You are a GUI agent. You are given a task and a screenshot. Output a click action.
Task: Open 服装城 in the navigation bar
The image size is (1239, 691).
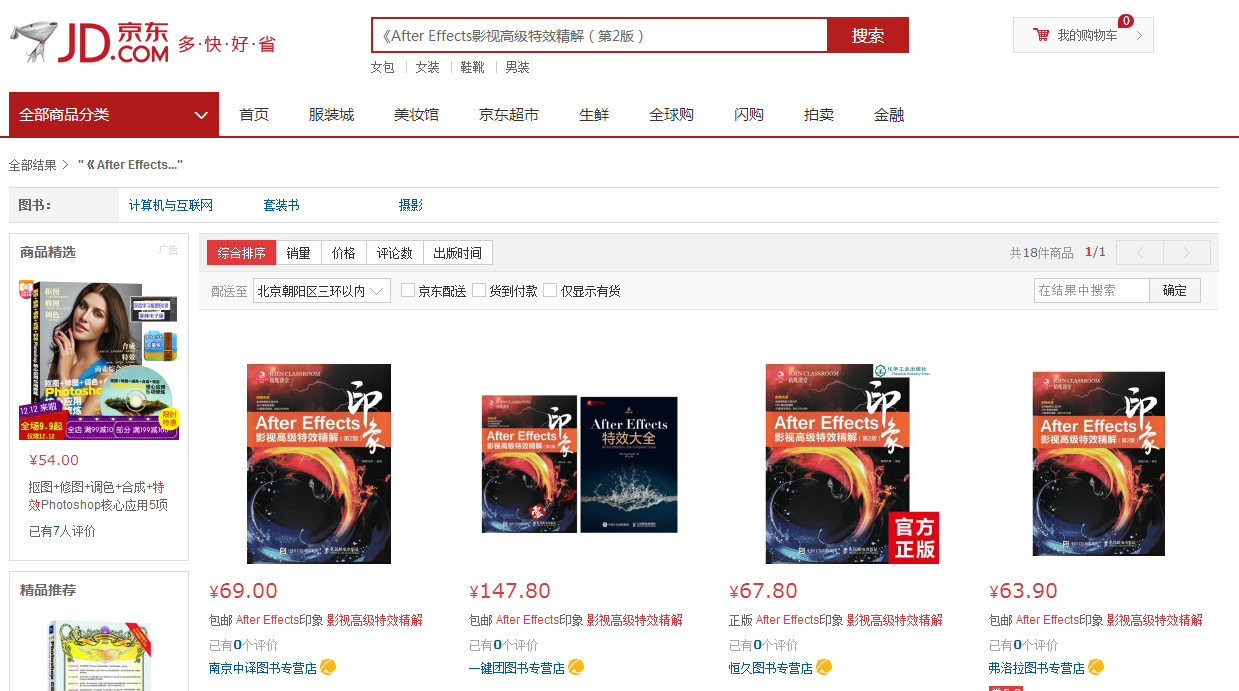tap(331, 114)
